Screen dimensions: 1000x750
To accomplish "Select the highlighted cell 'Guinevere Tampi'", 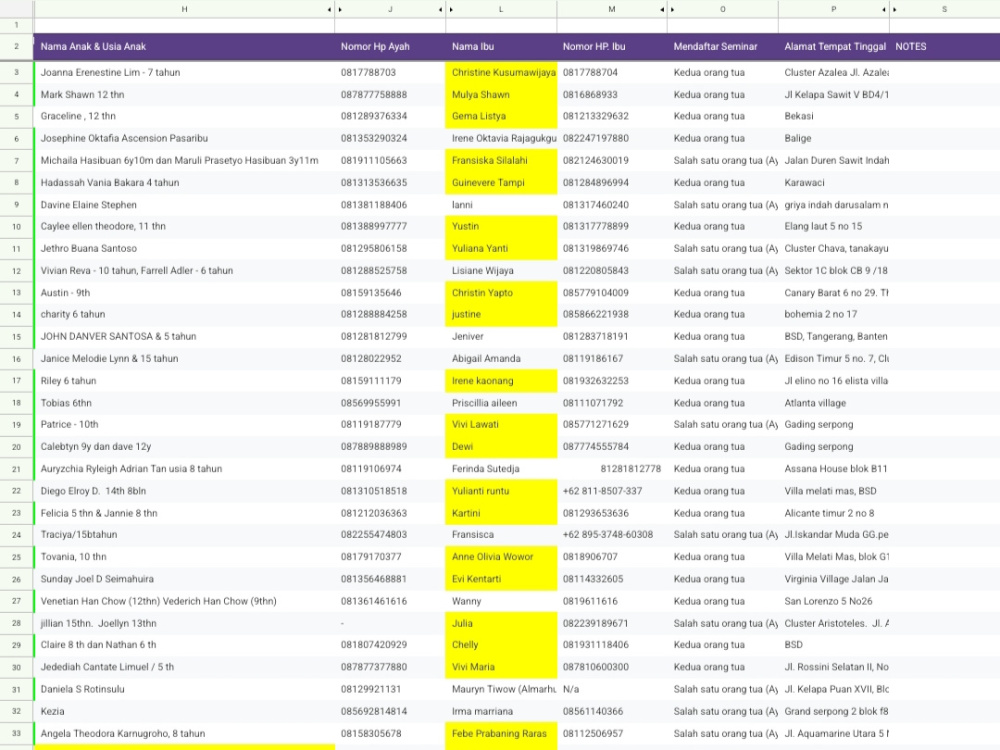I will 501,182.
